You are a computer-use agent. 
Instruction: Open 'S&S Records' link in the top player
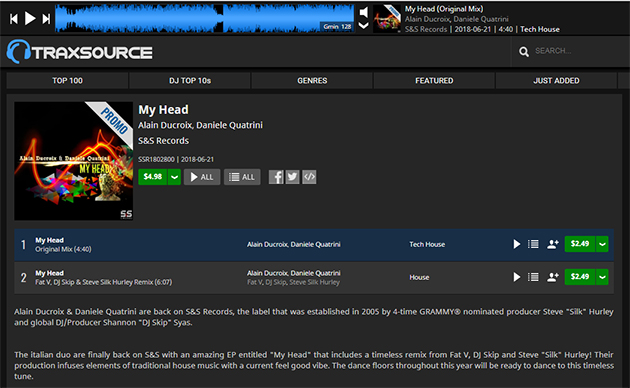[x=426, y=29]
